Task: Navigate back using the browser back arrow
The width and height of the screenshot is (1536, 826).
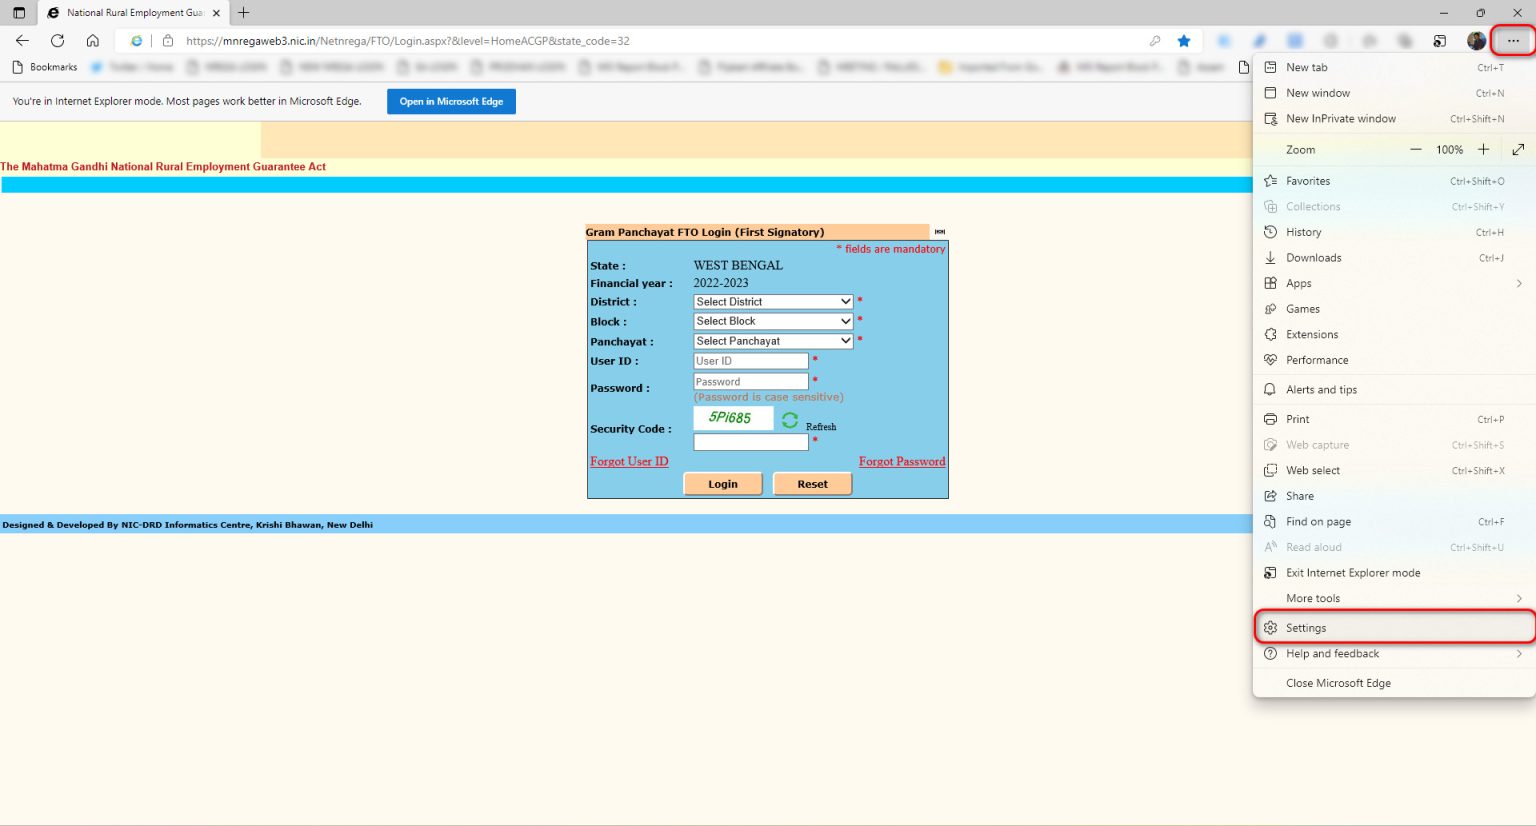Action: (x=22, y=40)
